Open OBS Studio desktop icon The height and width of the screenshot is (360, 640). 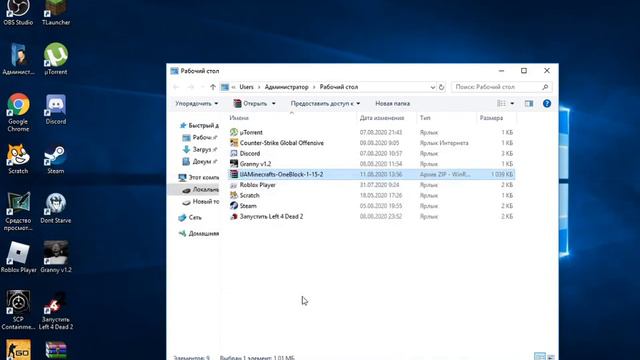18,13
